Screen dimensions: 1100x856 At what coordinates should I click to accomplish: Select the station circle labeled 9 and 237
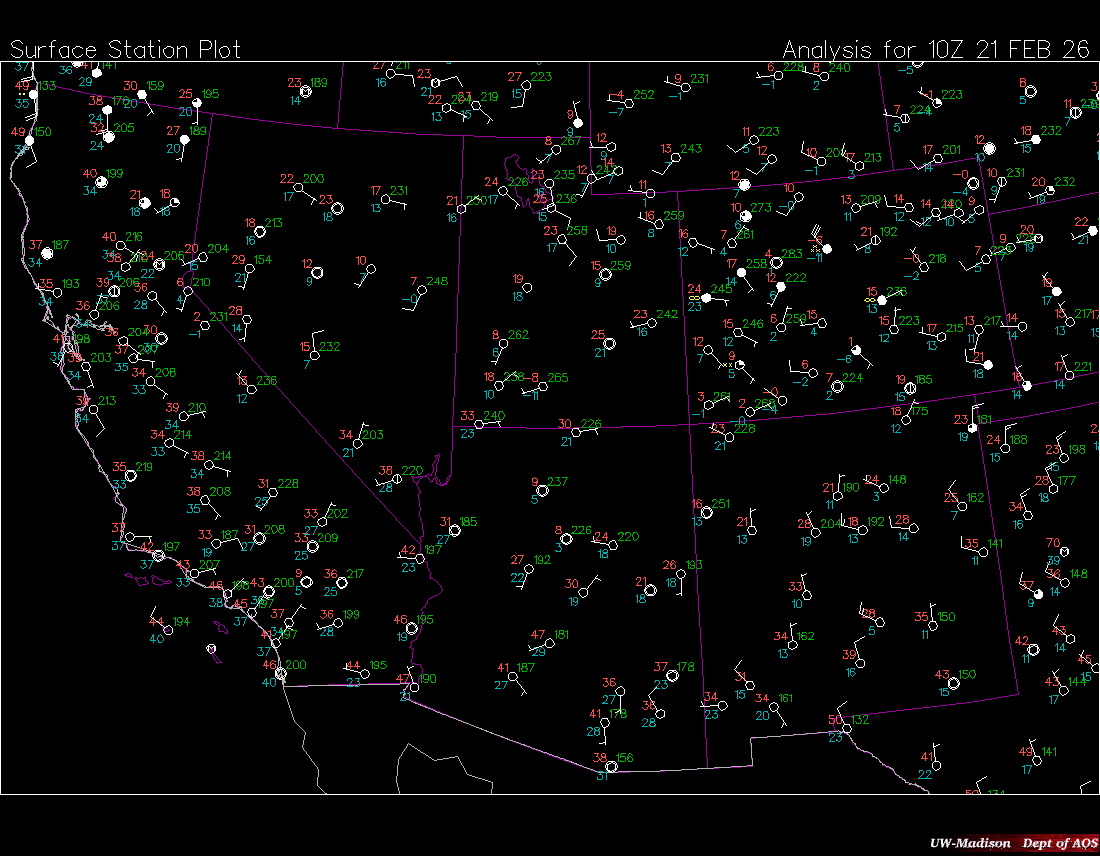(542, 490)
